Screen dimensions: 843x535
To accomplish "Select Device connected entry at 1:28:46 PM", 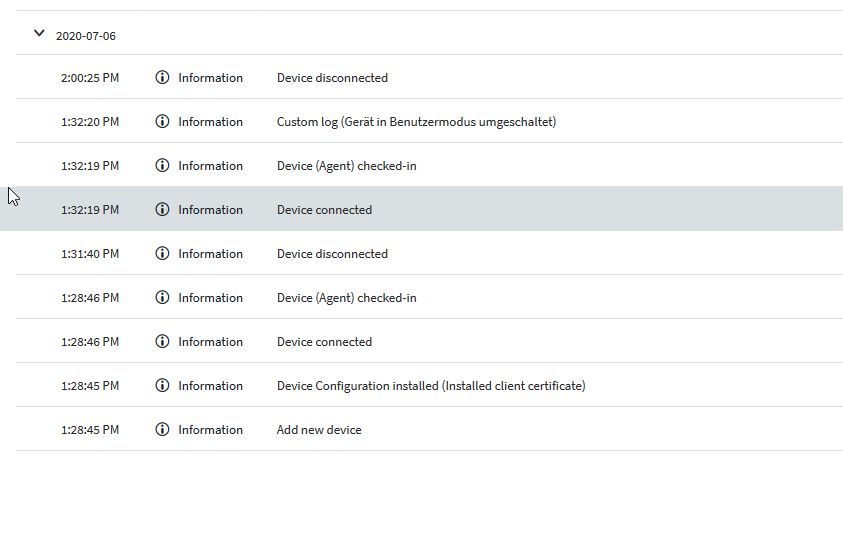I will point(324,342).
